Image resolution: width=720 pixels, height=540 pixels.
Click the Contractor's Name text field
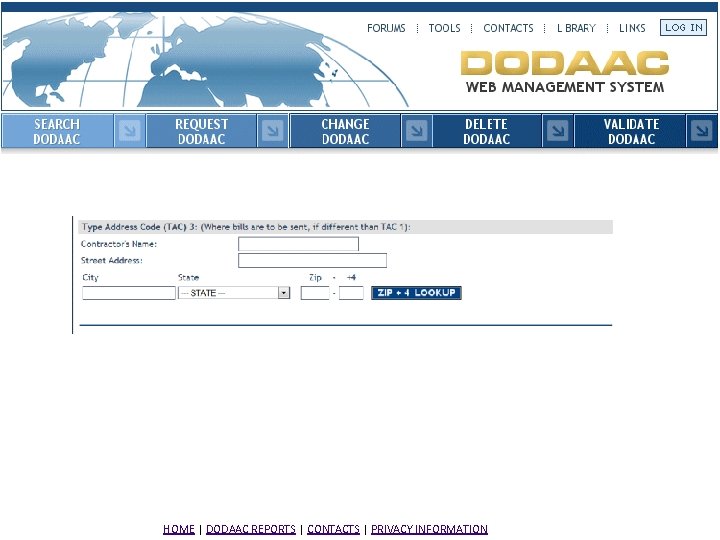click(298, 244)
